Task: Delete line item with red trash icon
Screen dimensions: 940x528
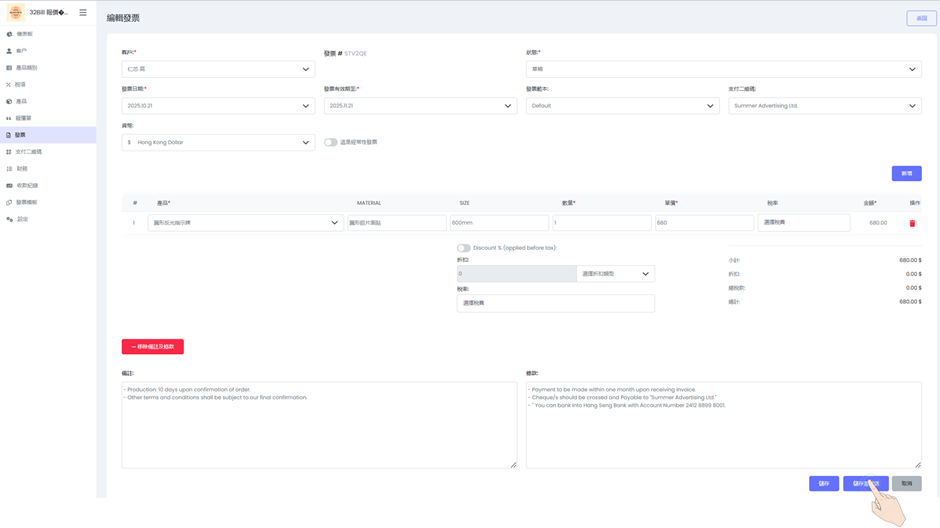Action: (912, 223)
